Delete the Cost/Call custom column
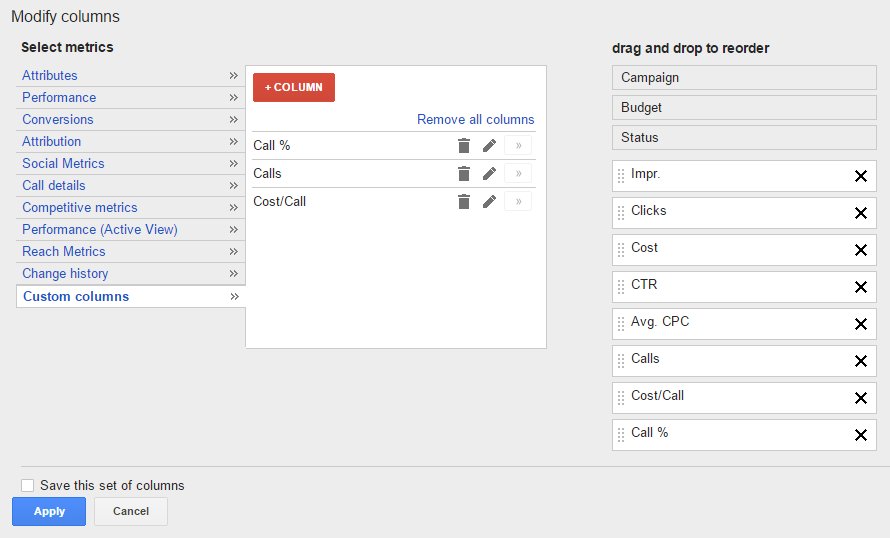This screenshot has height=538, width=890. coord(464,201)
